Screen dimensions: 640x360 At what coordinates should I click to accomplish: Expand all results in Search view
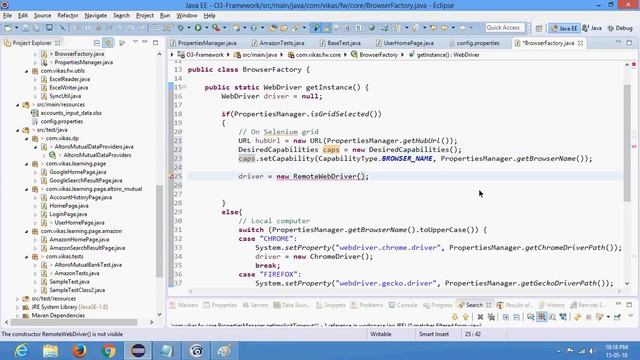tap(506, 317)
